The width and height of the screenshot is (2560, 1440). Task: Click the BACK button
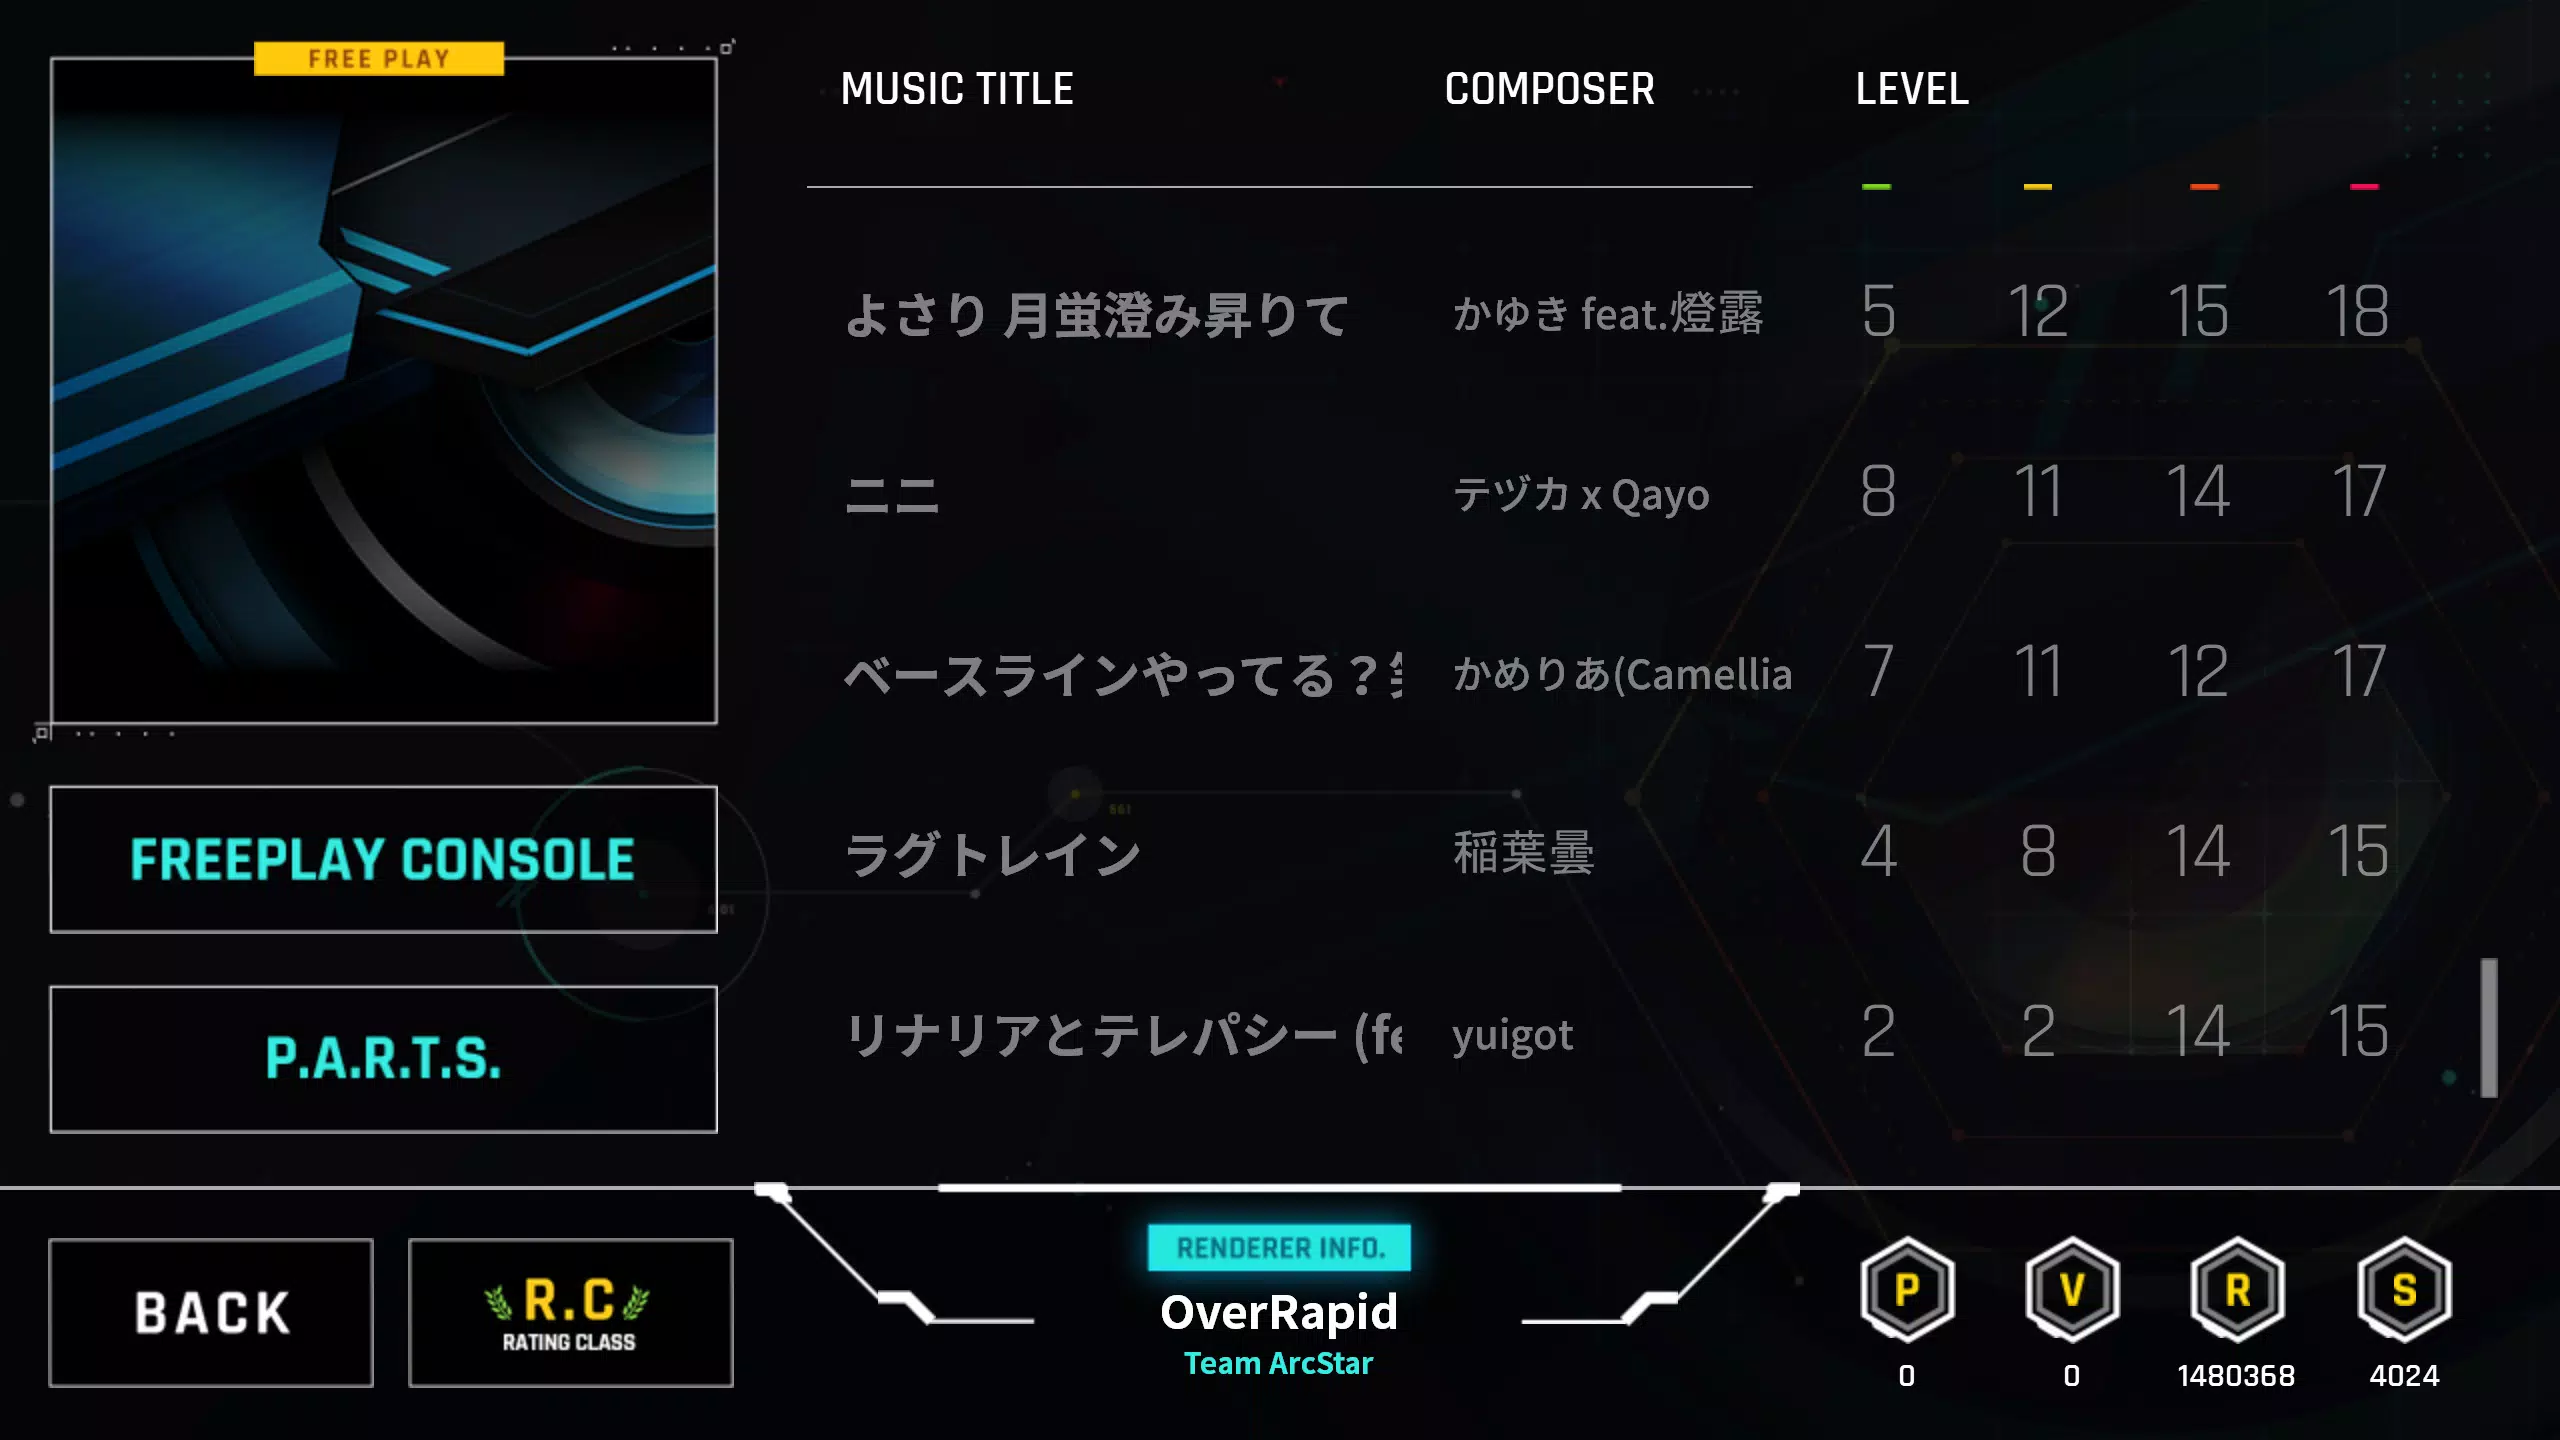(x=209, y=1310)
